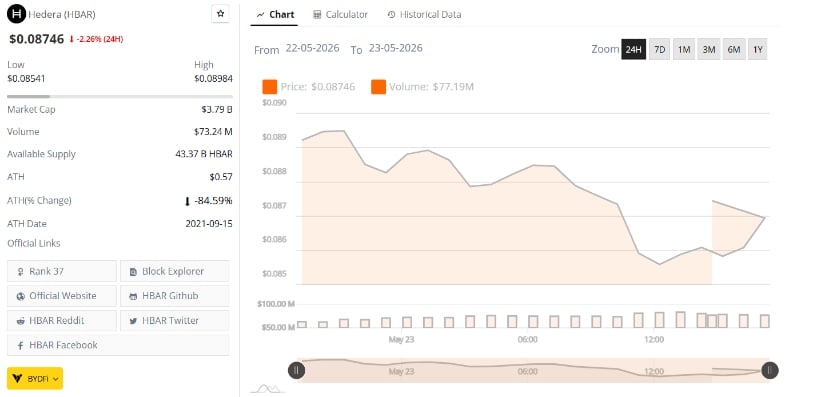Set chart zoom to 24H
This screenshot has height=397, width=825.
coord(633,49)
